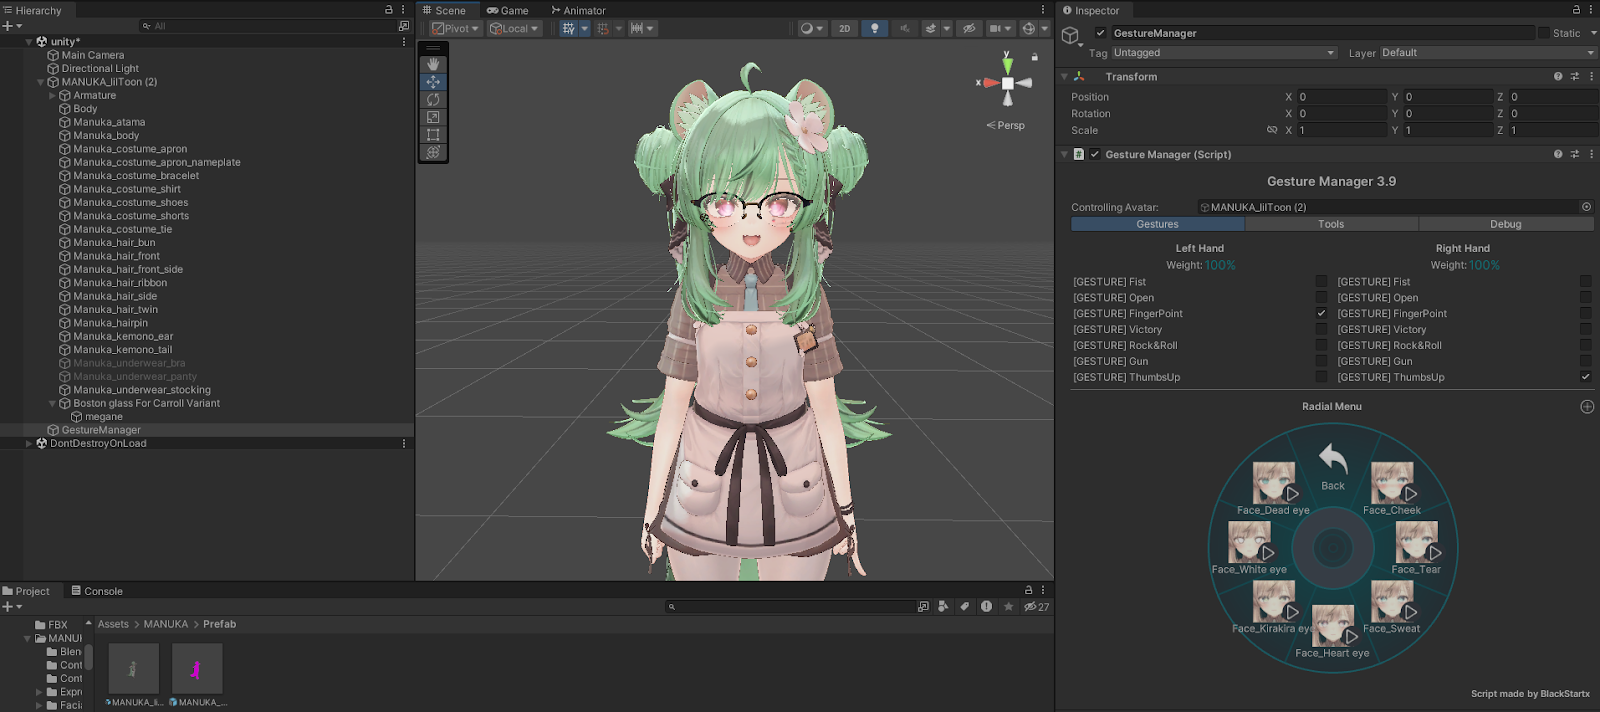Open the Static flags dropdown arrow

click(1594, 33)
